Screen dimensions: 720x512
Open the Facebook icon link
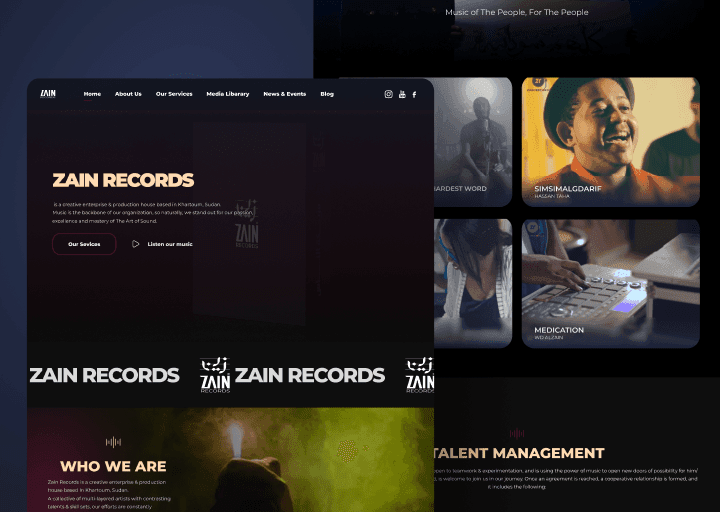414,94
